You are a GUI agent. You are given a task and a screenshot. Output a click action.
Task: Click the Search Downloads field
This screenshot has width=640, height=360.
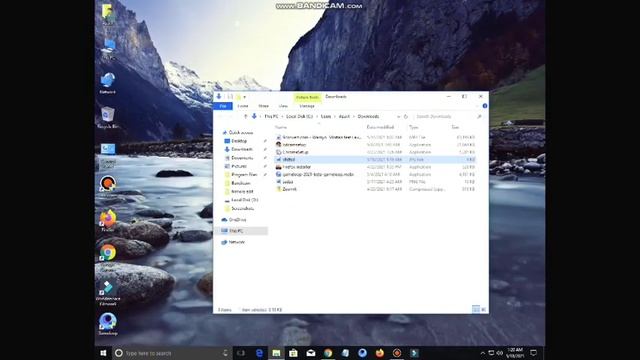coord(444,117)
